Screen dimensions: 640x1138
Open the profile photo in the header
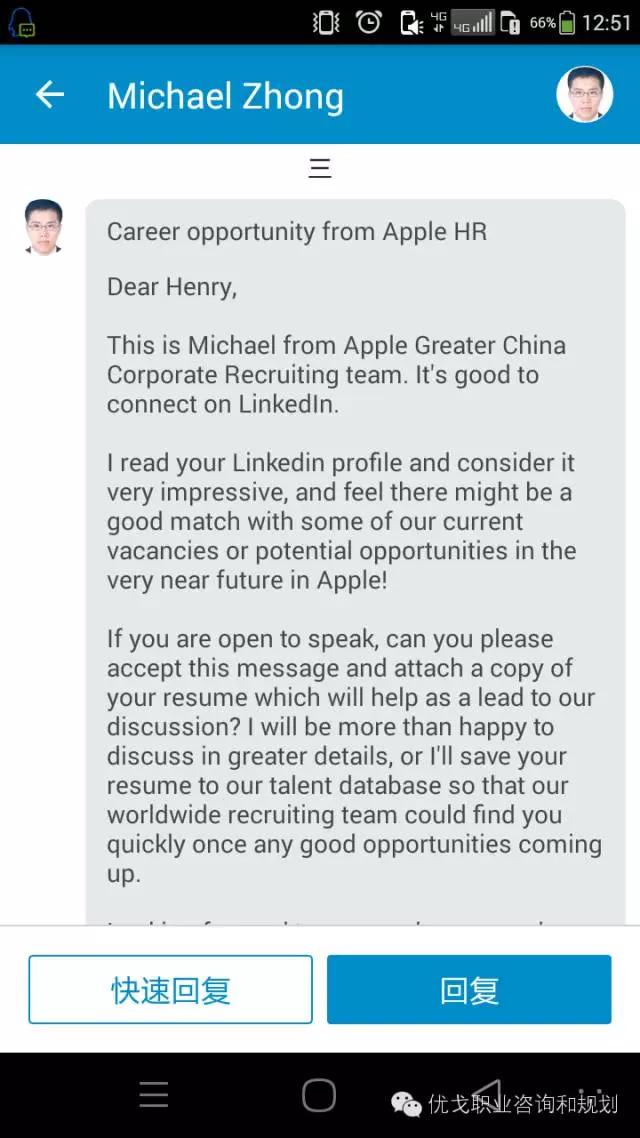pyautogui.click(x=584, y=95)
